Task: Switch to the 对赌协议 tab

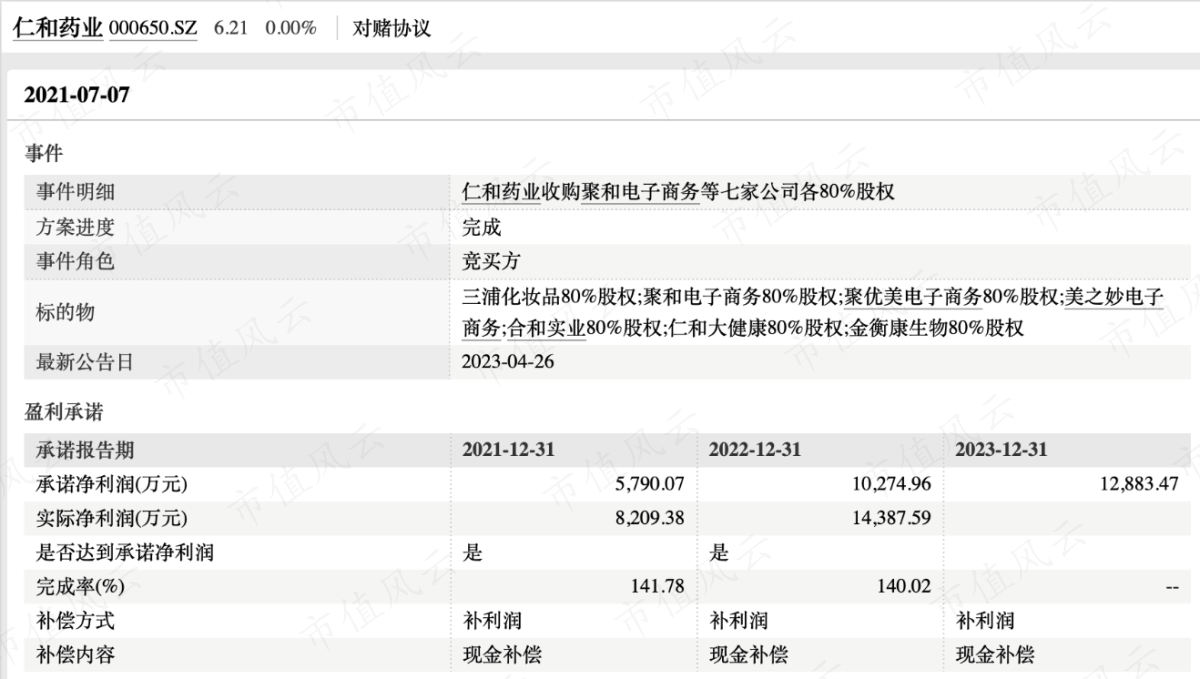Action: (392, 28)
